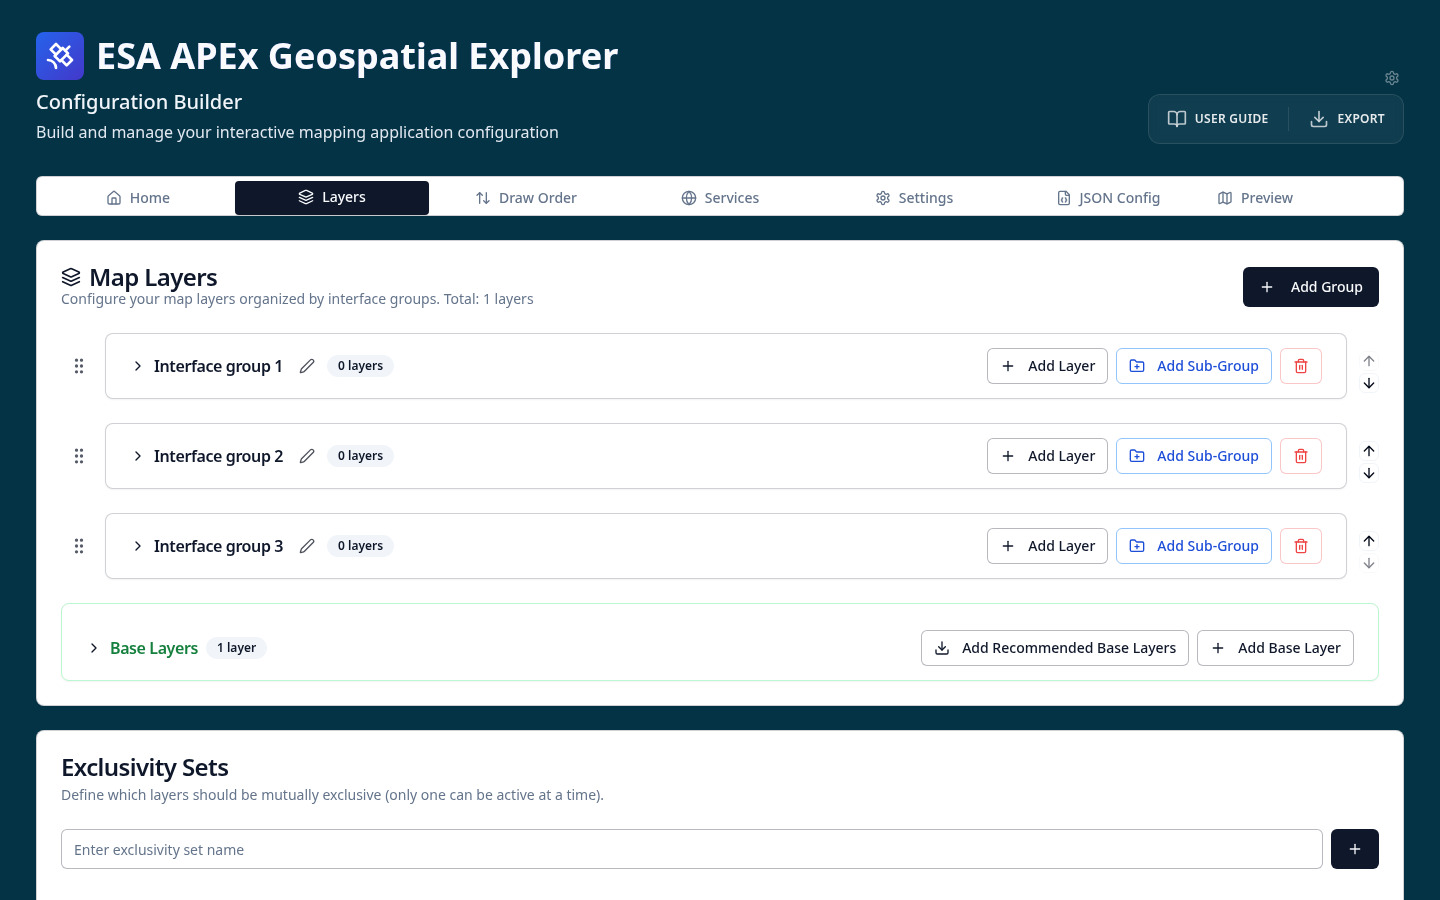Rename Interface group 1 with pencil icon
Screen dimensions: 1440x900
(307, 366)
